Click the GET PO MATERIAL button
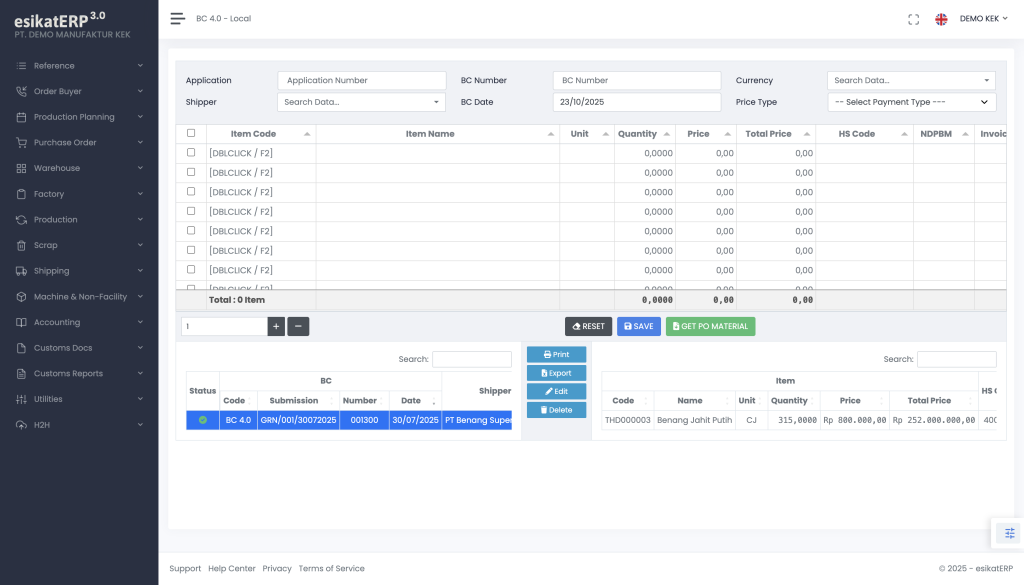 click(710, 326)
